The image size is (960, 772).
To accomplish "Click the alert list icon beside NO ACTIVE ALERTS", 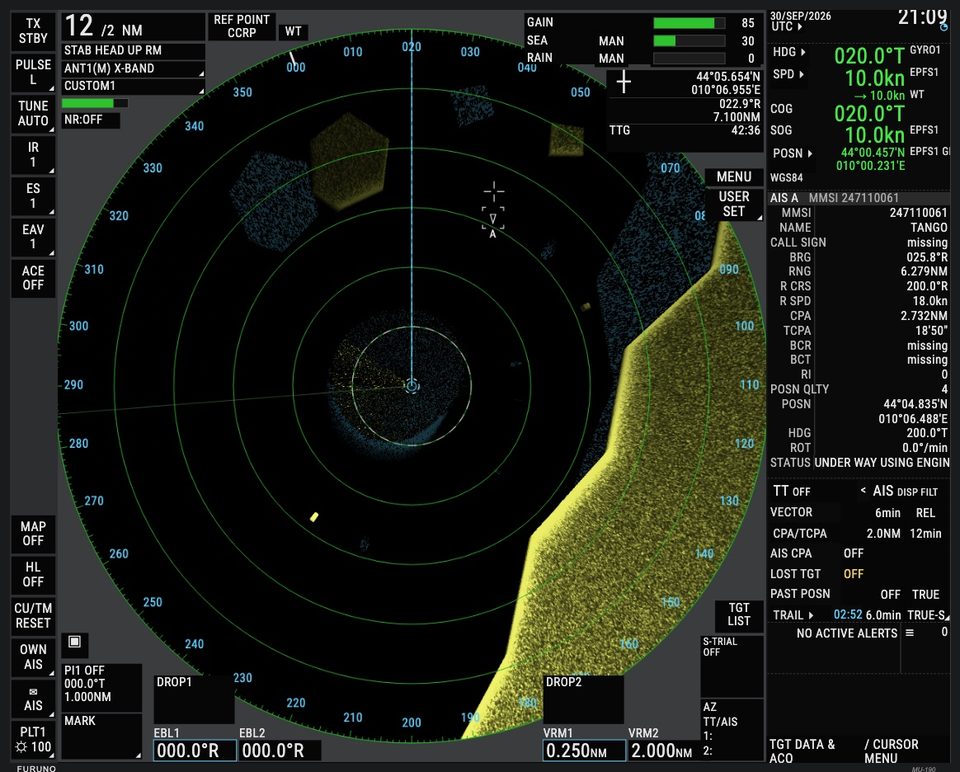I will pyautogui.click(x=910, y=633).
